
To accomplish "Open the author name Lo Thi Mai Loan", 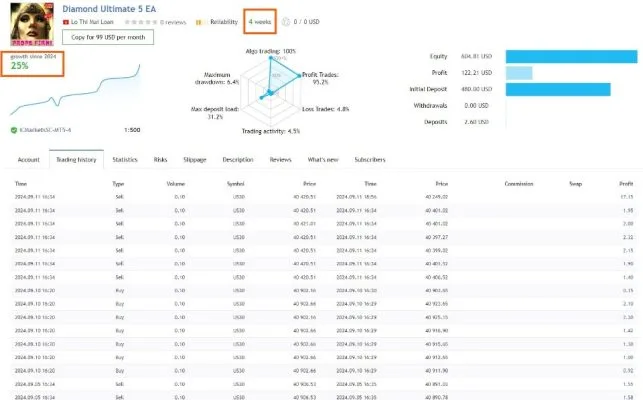I will click(92, 22).
